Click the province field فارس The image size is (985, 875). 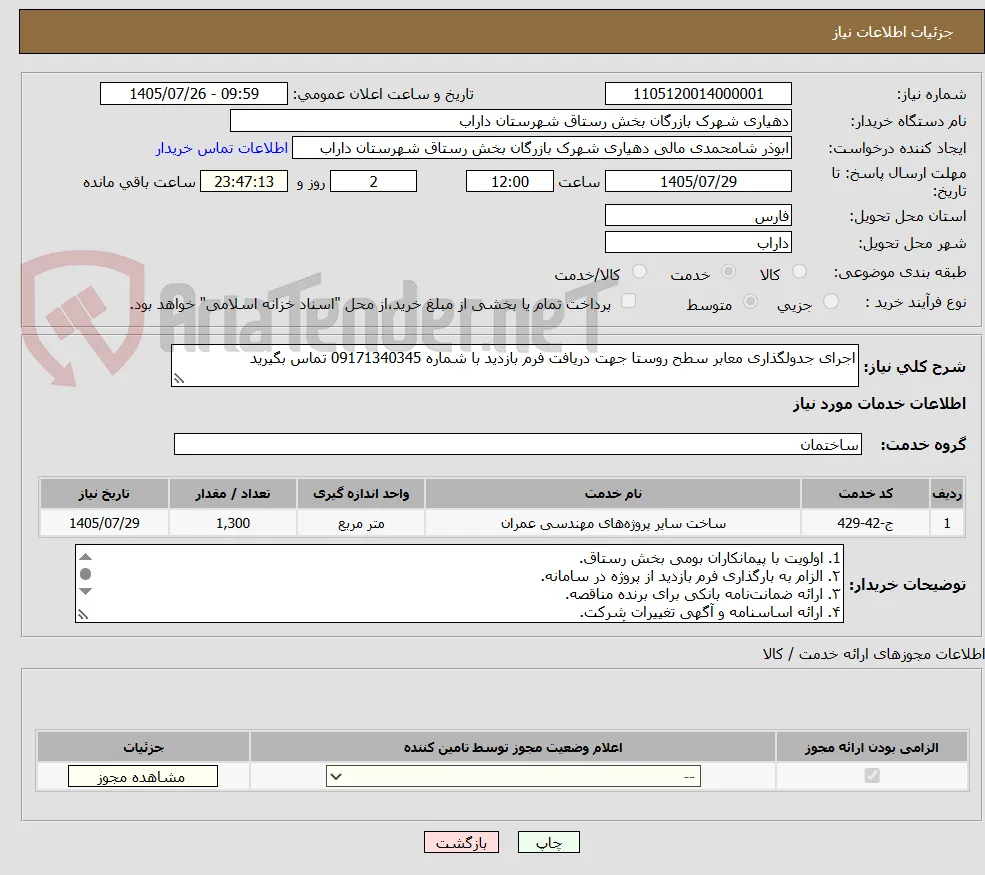pyautogui.click(x=698, y=215)
